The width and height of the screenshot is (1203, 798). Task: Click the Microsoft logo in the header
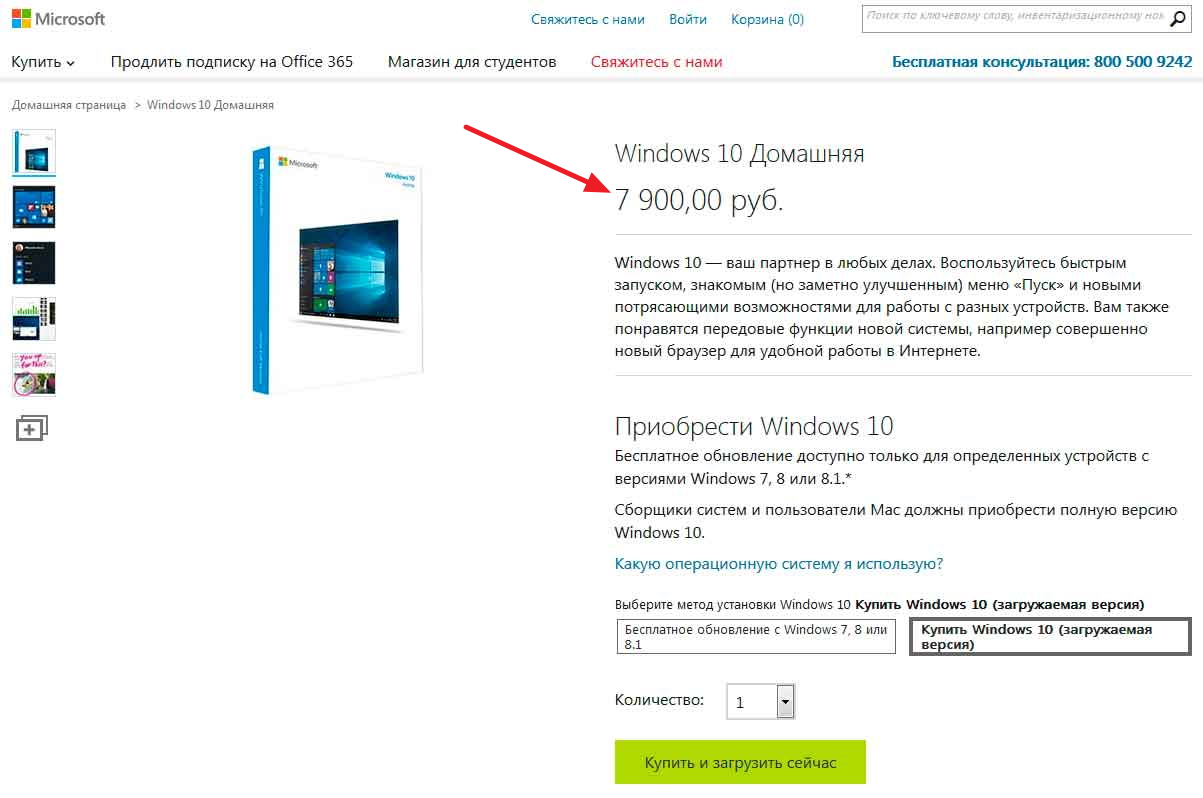[58, 19]
